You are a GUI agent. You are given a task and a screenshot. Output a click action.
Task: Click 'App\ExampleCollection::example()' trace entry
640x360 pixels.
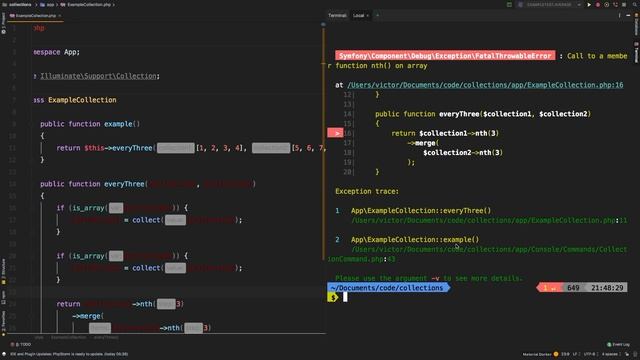coord(415,240)
